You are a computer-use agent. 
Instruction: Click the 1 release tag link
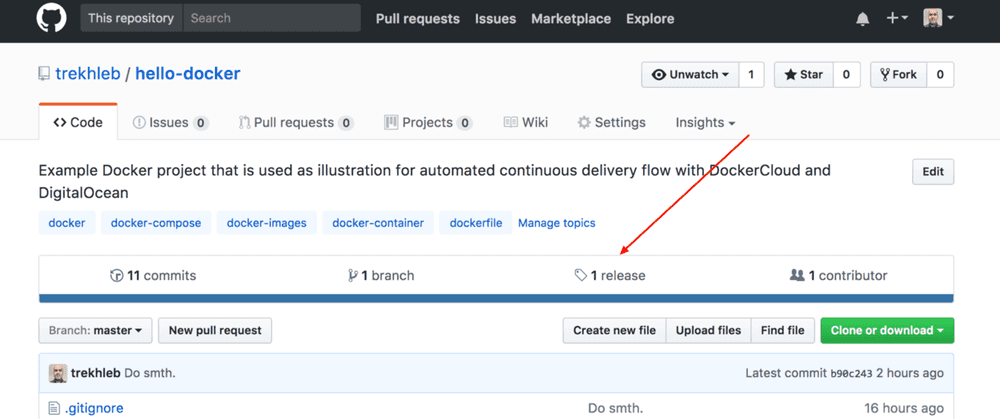(610, 276)
